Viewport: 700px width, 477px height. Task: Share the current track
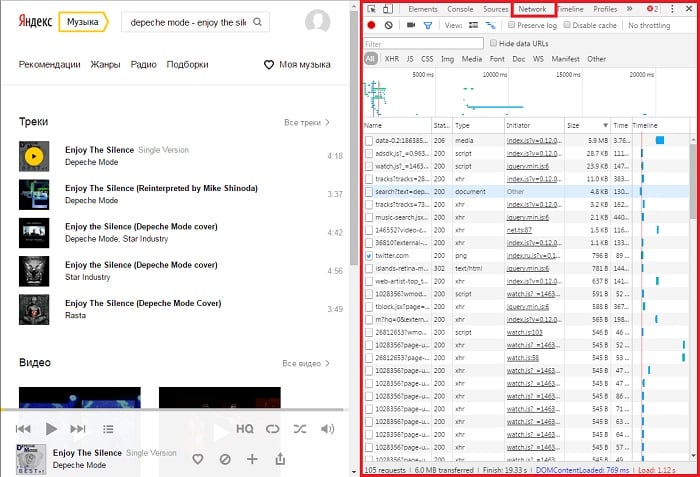[280, 459]
